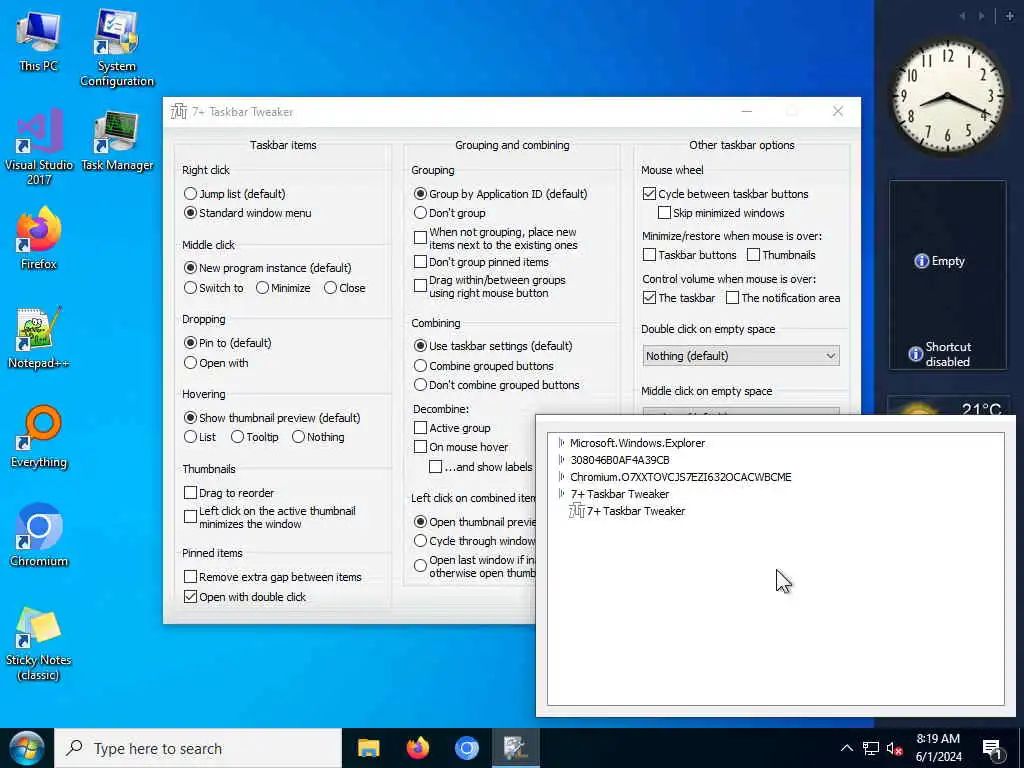Open network status tray icon
Screen dimensions: 1024x768
coord(871,748)
